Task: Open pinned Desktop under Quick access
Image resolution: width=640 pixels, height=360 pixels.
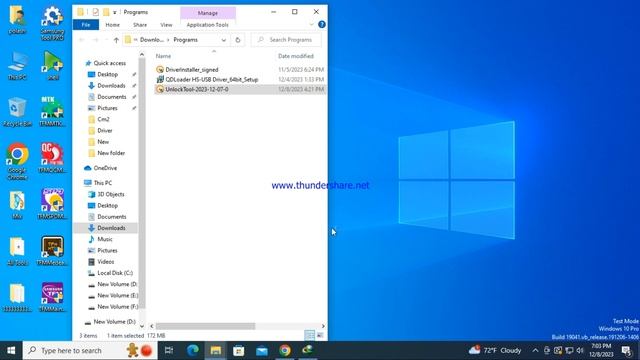Action: [x=107, y=74]
